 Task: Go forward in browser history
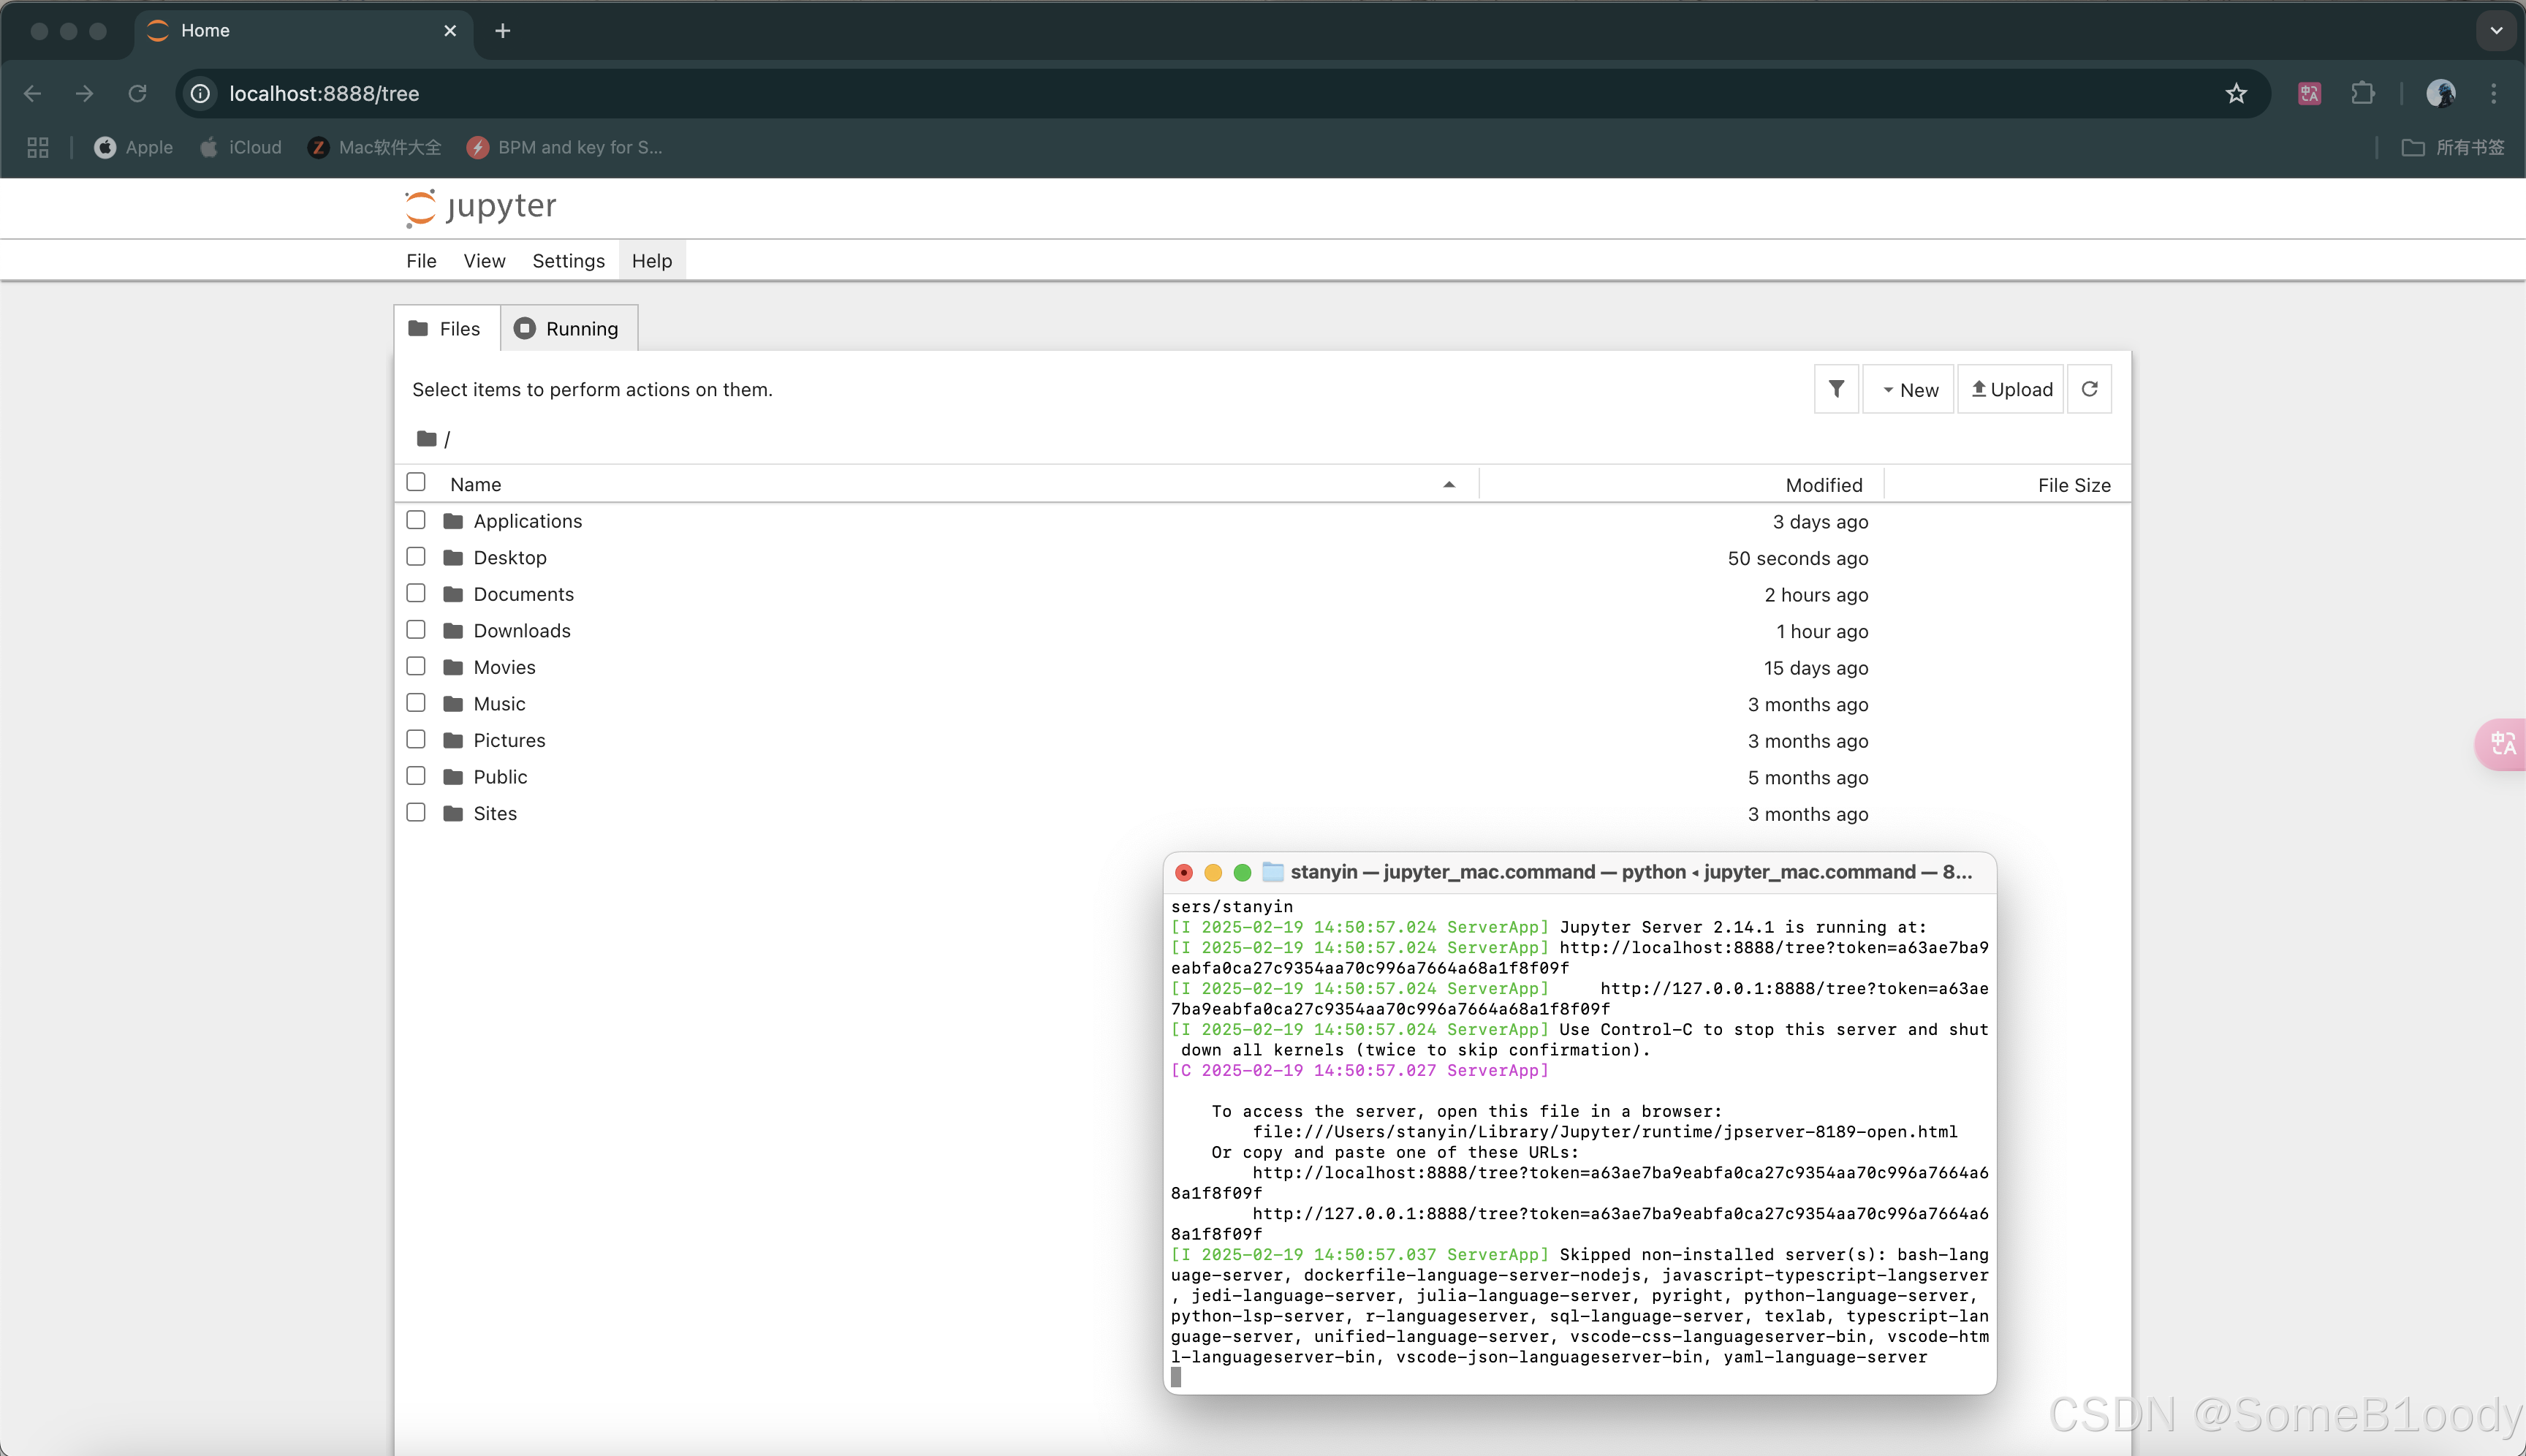[x=85, y=93]
